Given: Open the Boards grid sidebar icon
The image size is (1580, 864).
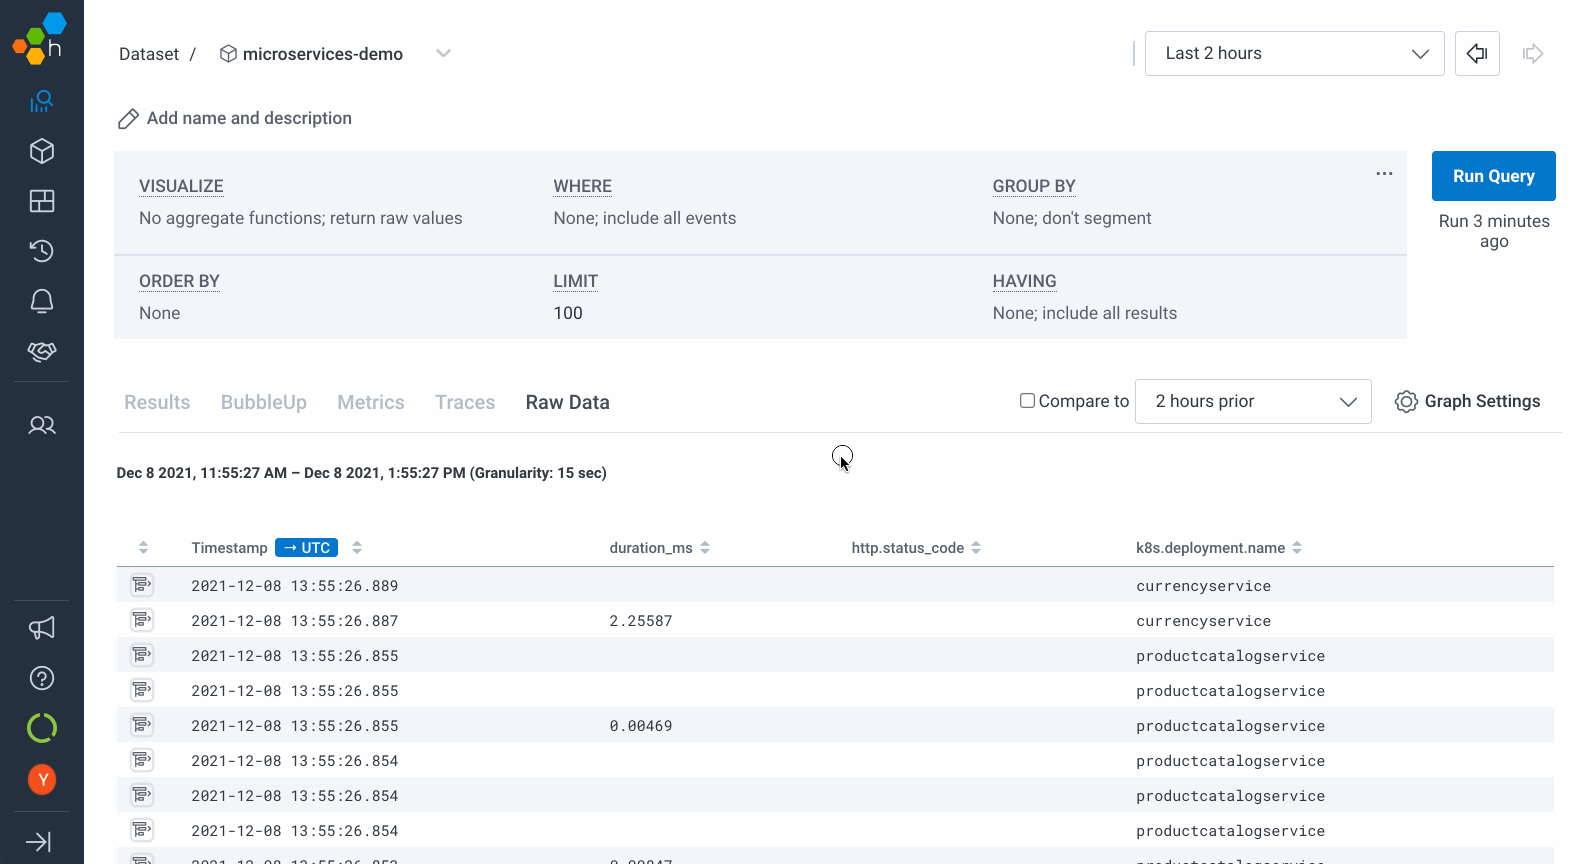Looking at the screenshot, I should click(42, 201).
